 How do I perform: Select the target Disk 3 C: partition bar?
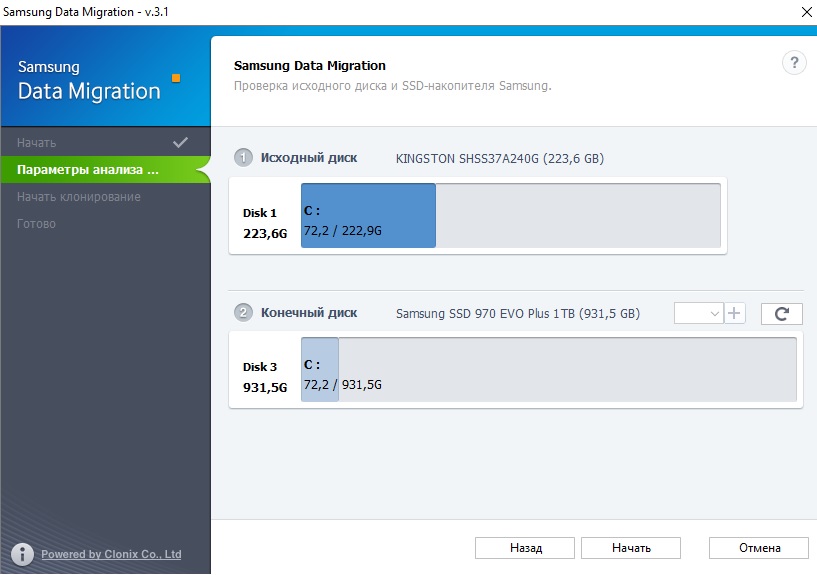coord(320,369)
